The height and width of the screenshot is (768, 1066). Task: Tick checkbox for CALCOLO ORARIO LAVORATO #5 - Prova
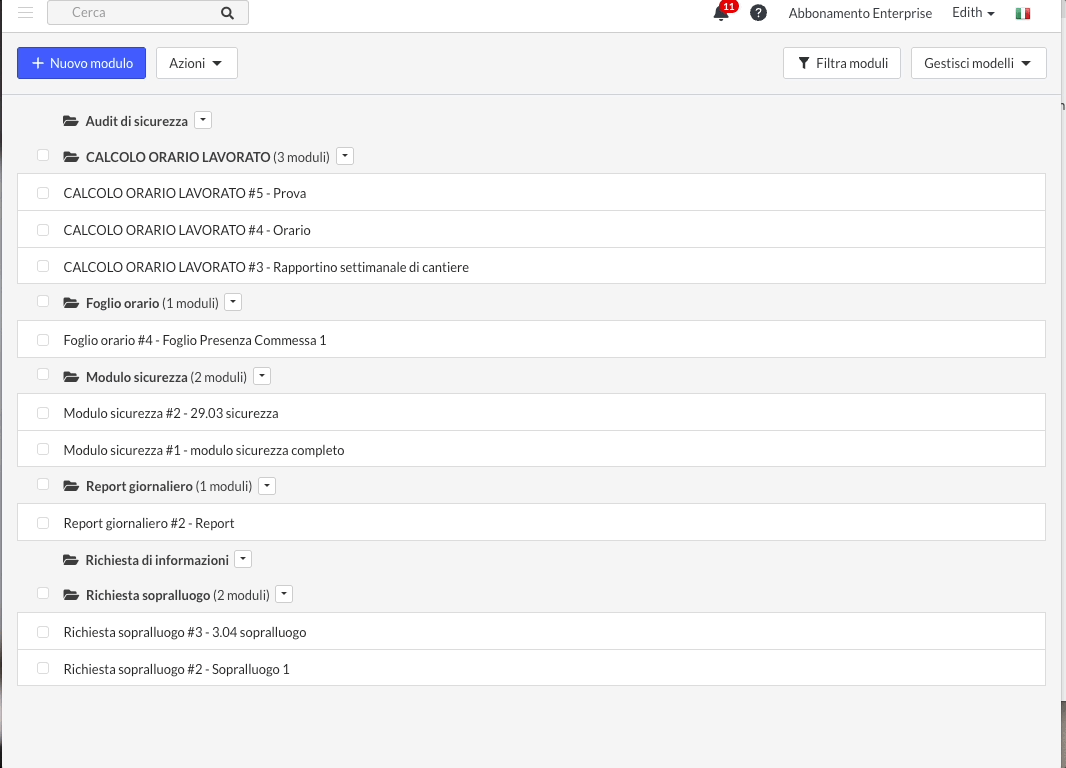coord(43,193)
